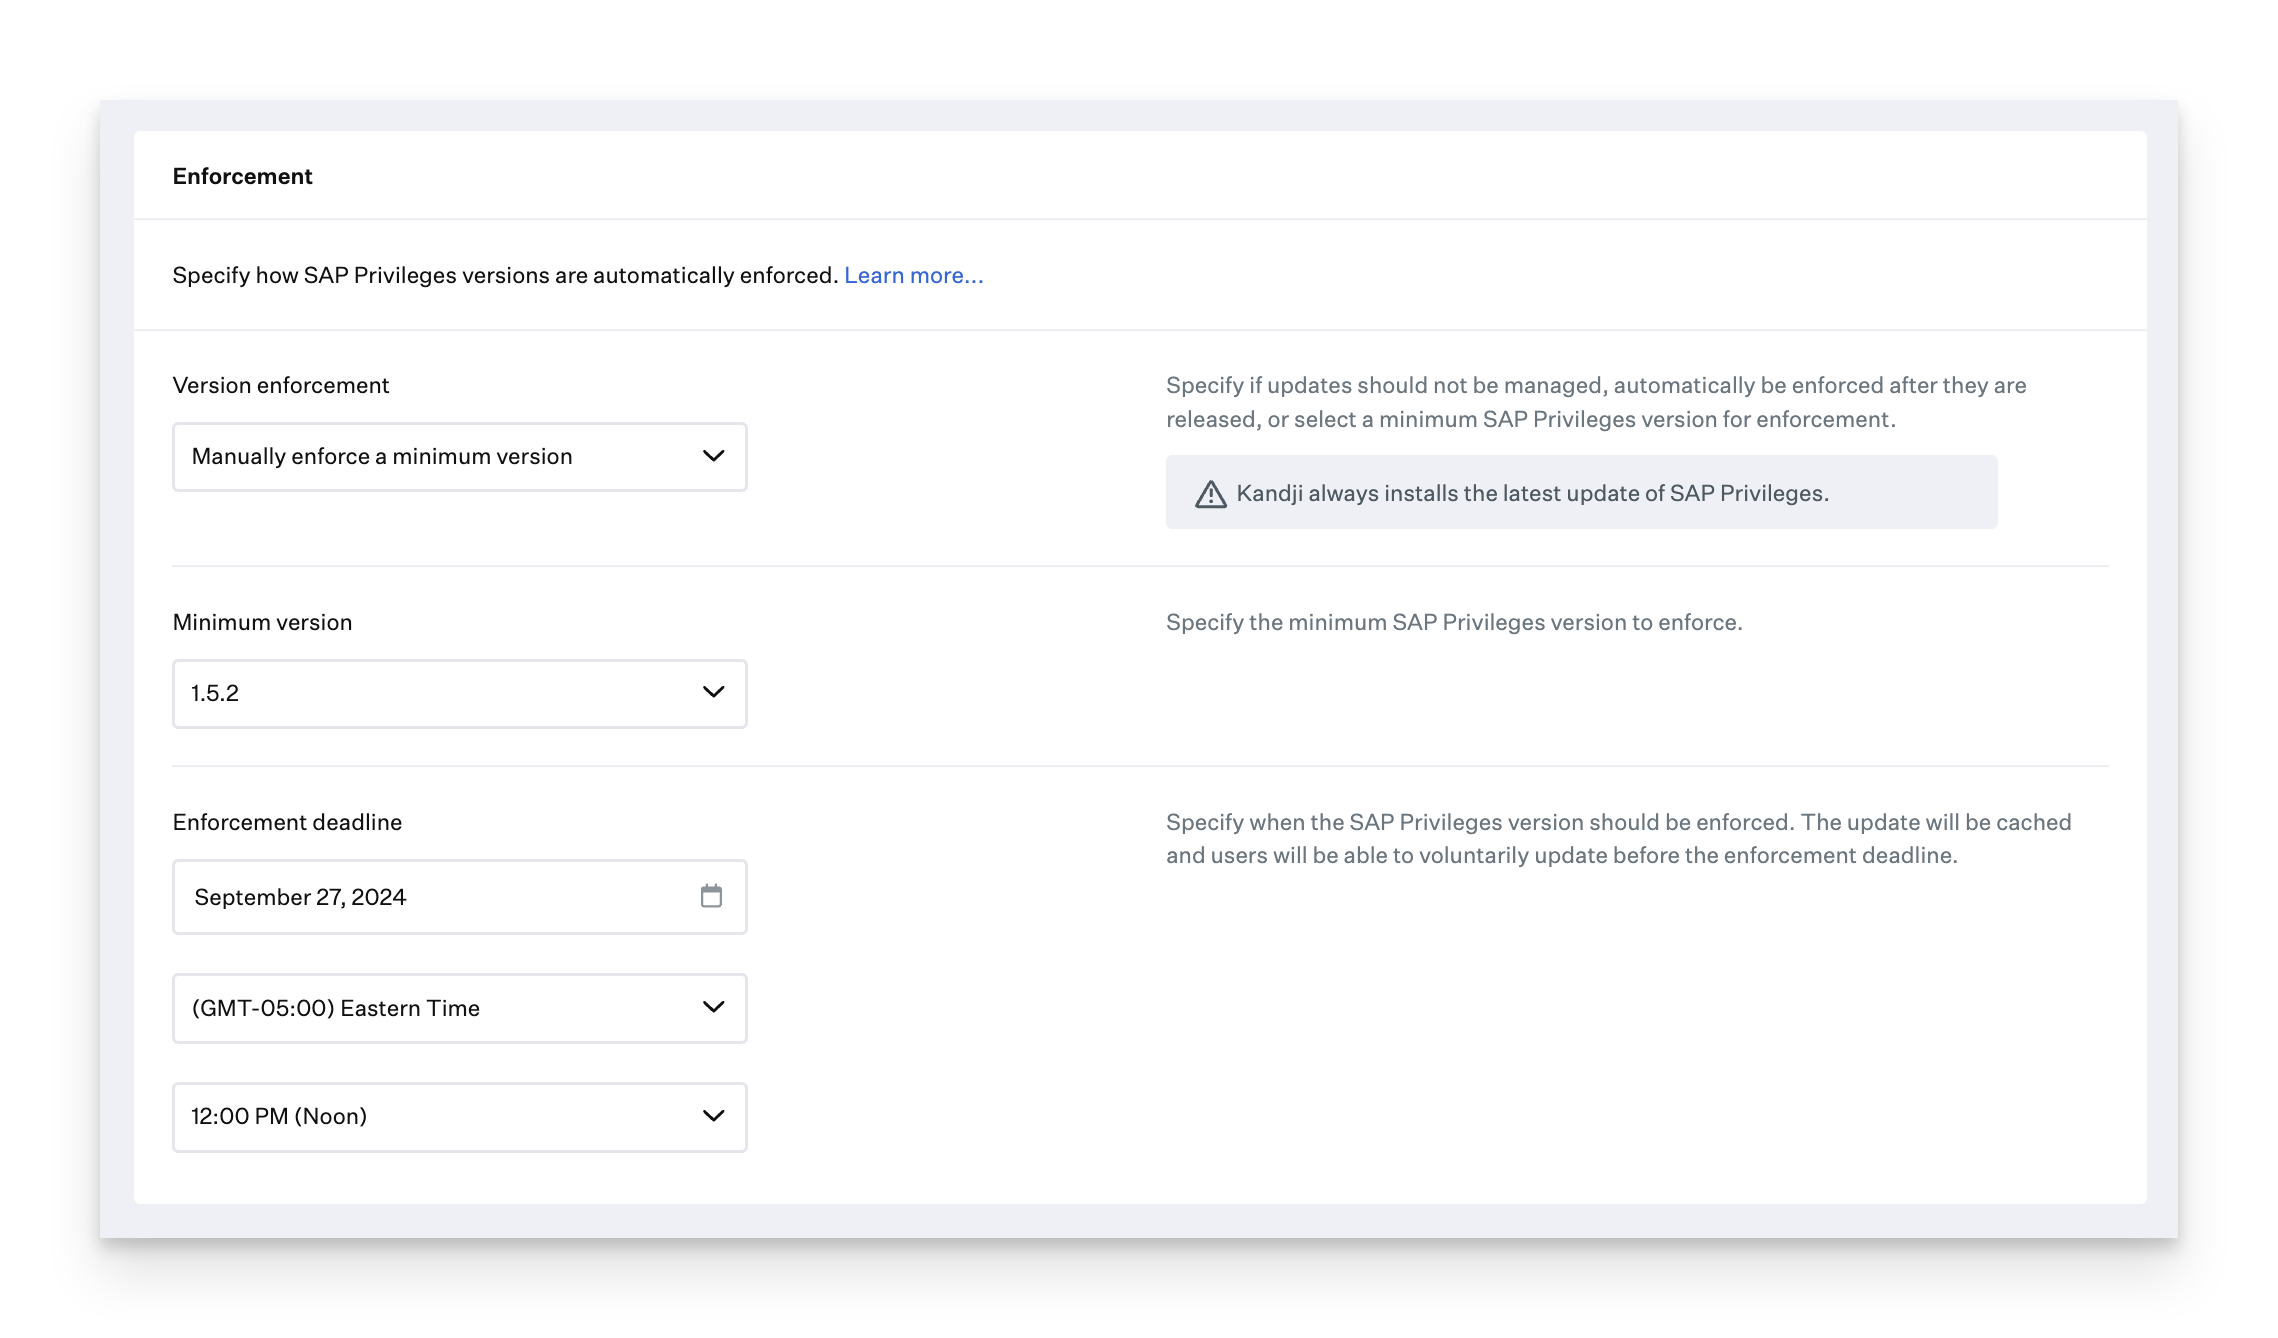Click the warning triangle icon
2278x1338 pixels.
click(x=1210, y=494)
